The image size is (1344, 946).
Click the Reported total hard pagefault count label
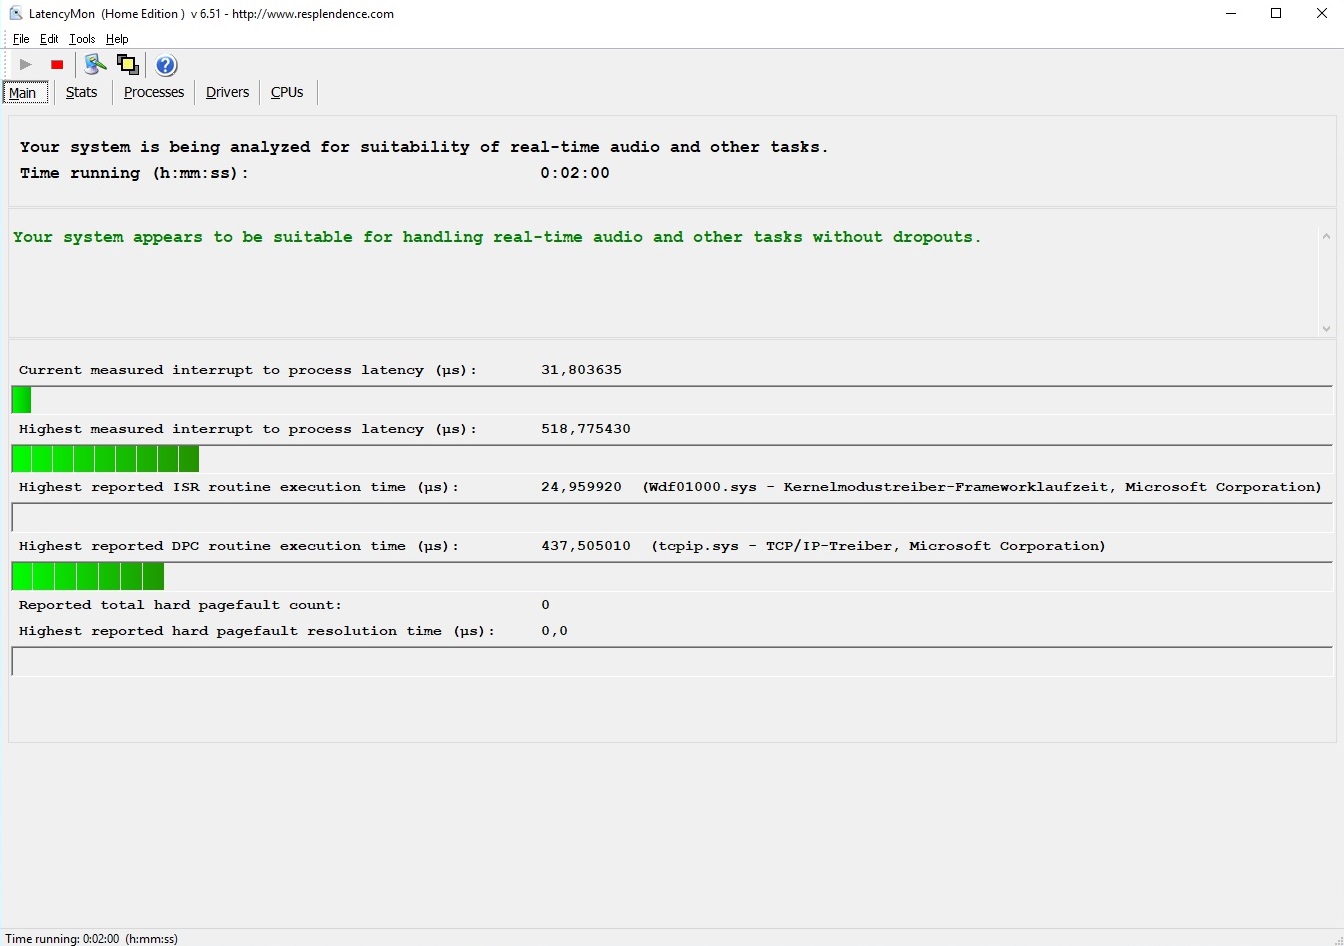click(180, 605)
